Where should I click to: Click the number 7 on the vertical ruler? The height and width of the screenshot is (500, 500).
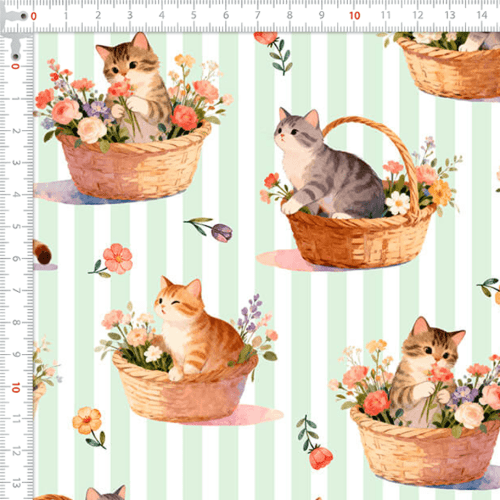pos(16,291)
